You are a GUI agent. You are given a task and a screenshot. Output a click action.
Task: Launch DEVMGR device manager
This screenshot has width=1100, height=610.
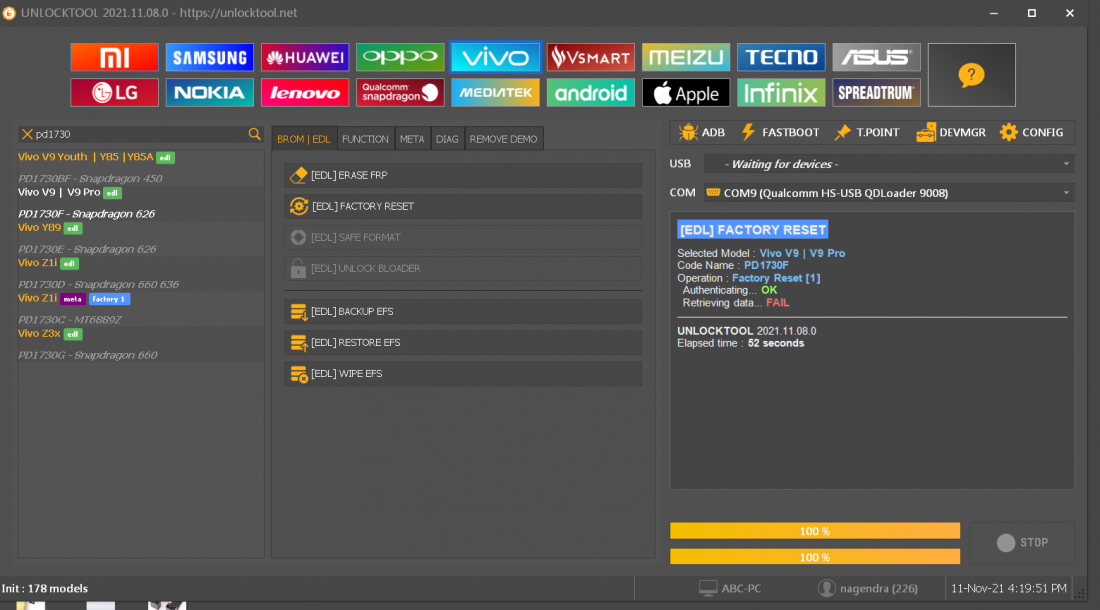(951, 133)
